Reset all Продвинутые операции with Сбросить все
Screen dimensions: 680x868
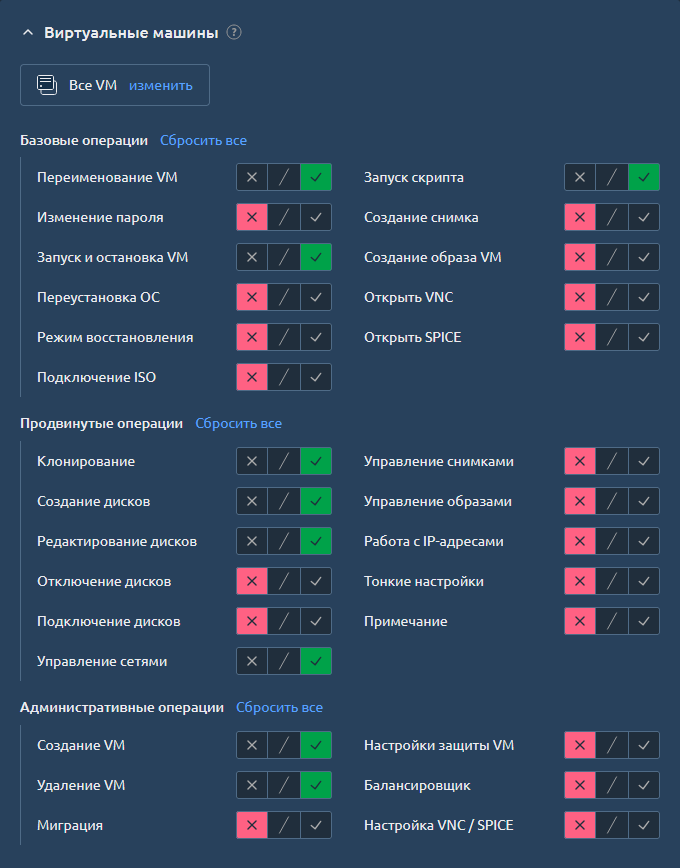pos(239,423)
